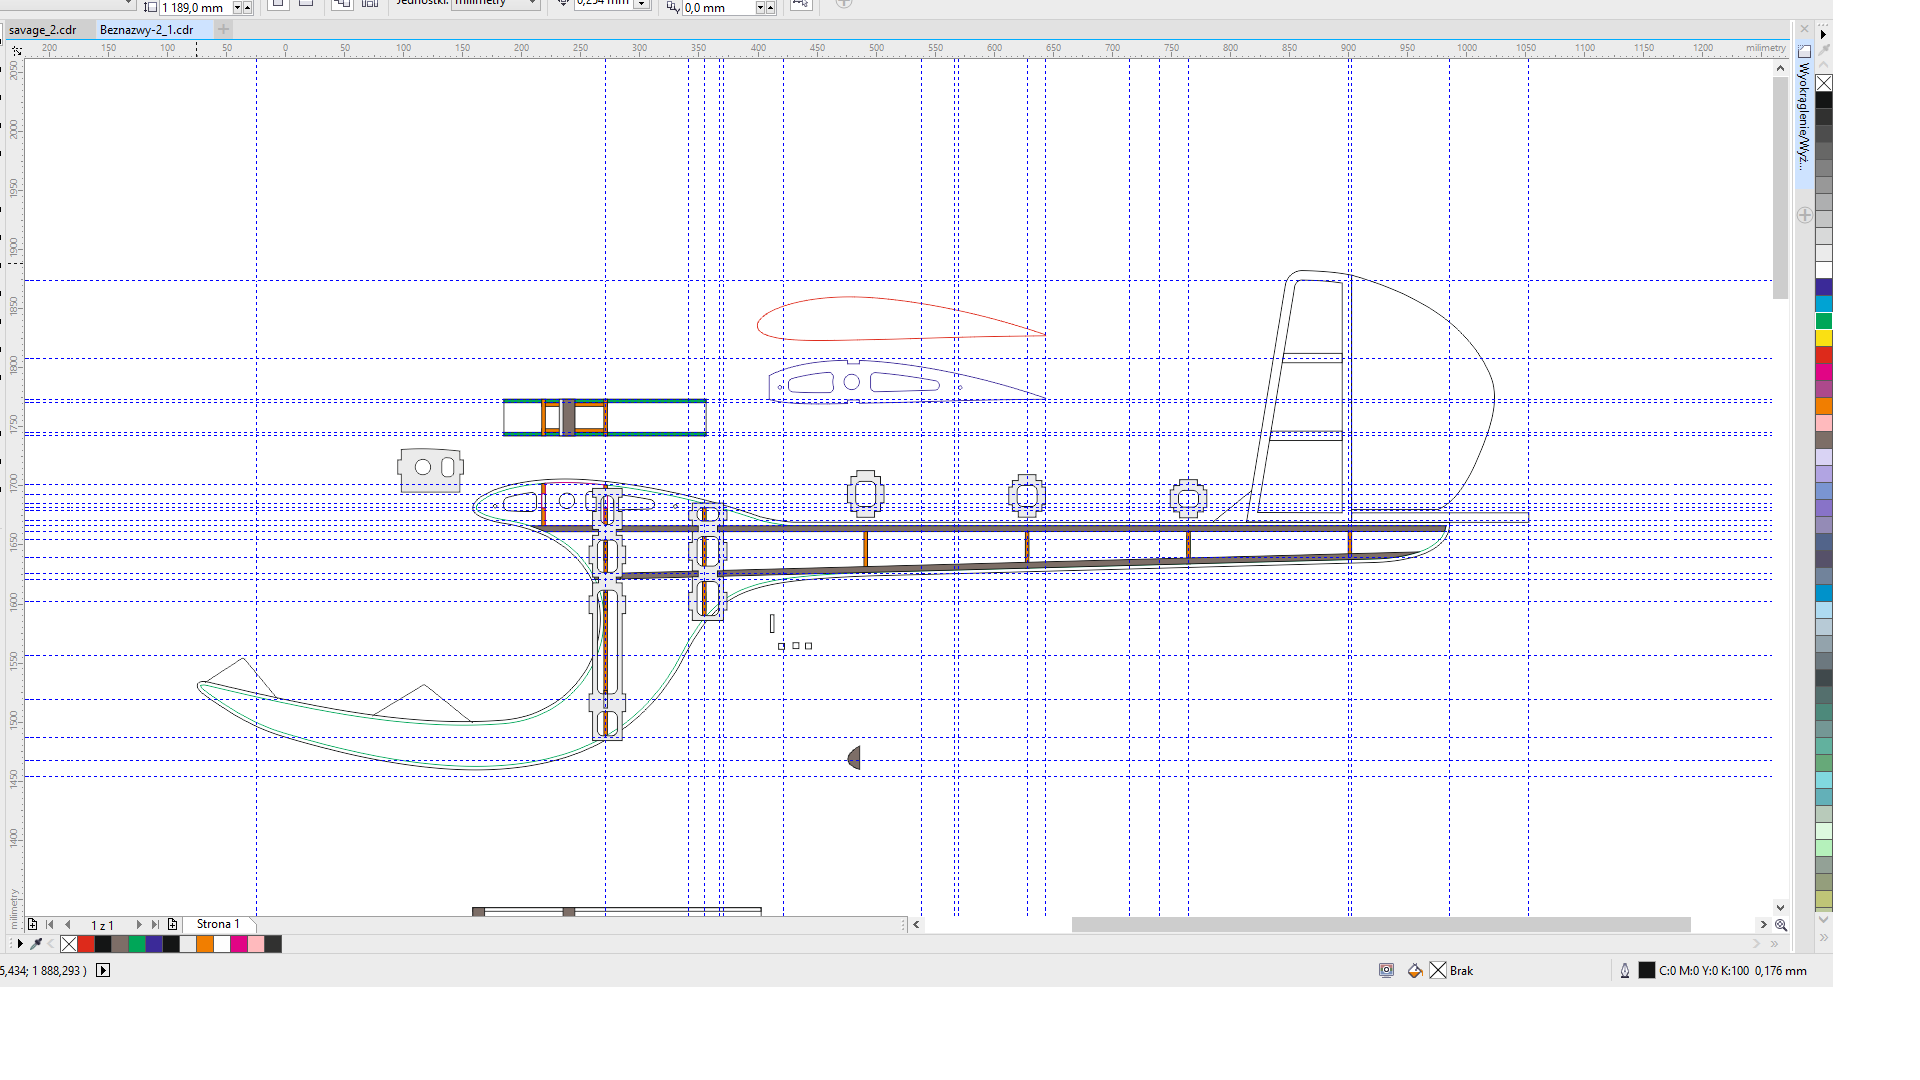Select the no-fill X swatch atop the palette
Viewport: 1920px width, 1080px height.
1824,83
